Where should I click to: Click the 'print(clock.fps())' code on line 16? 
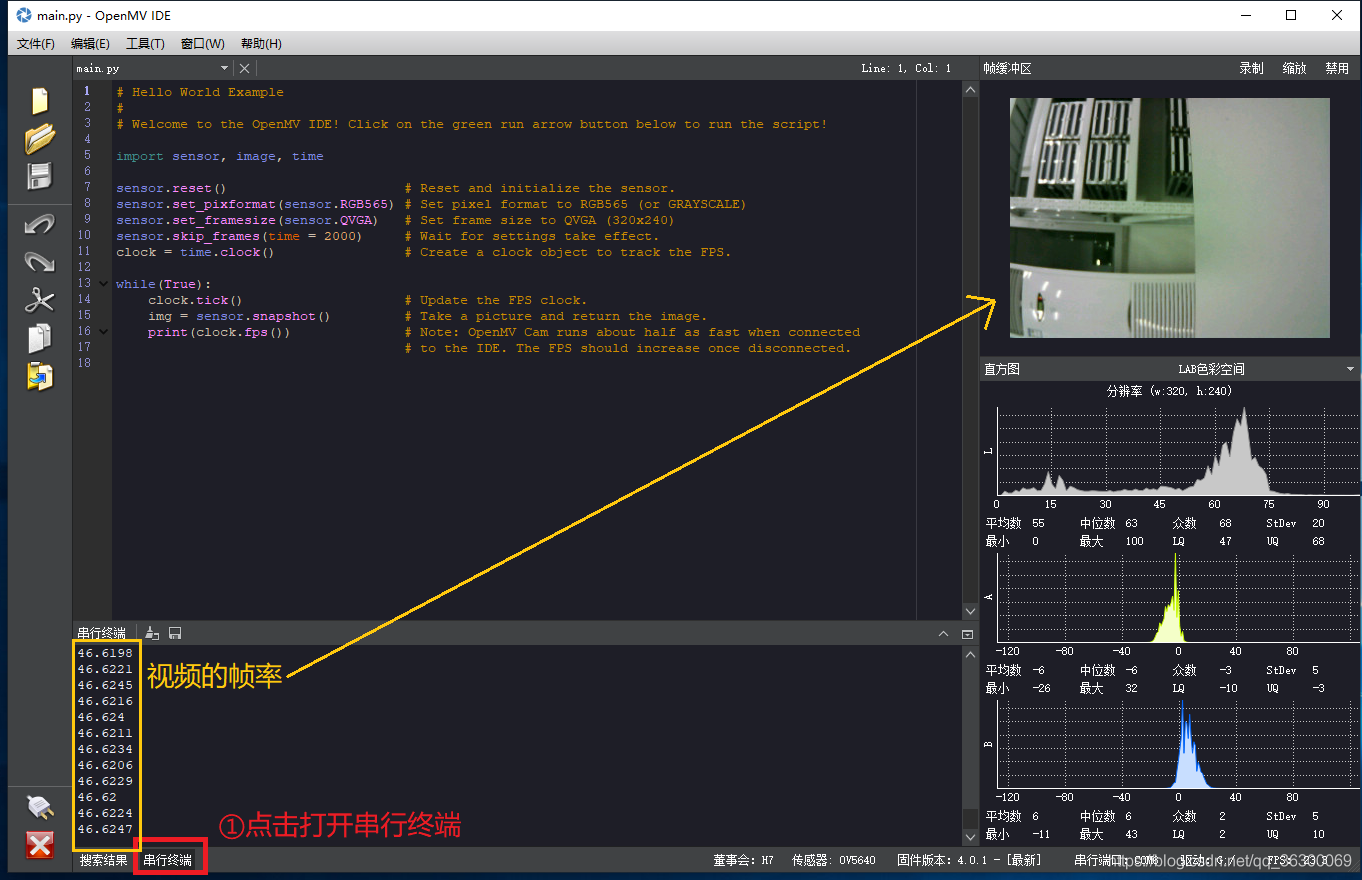(x=219, y=332)
